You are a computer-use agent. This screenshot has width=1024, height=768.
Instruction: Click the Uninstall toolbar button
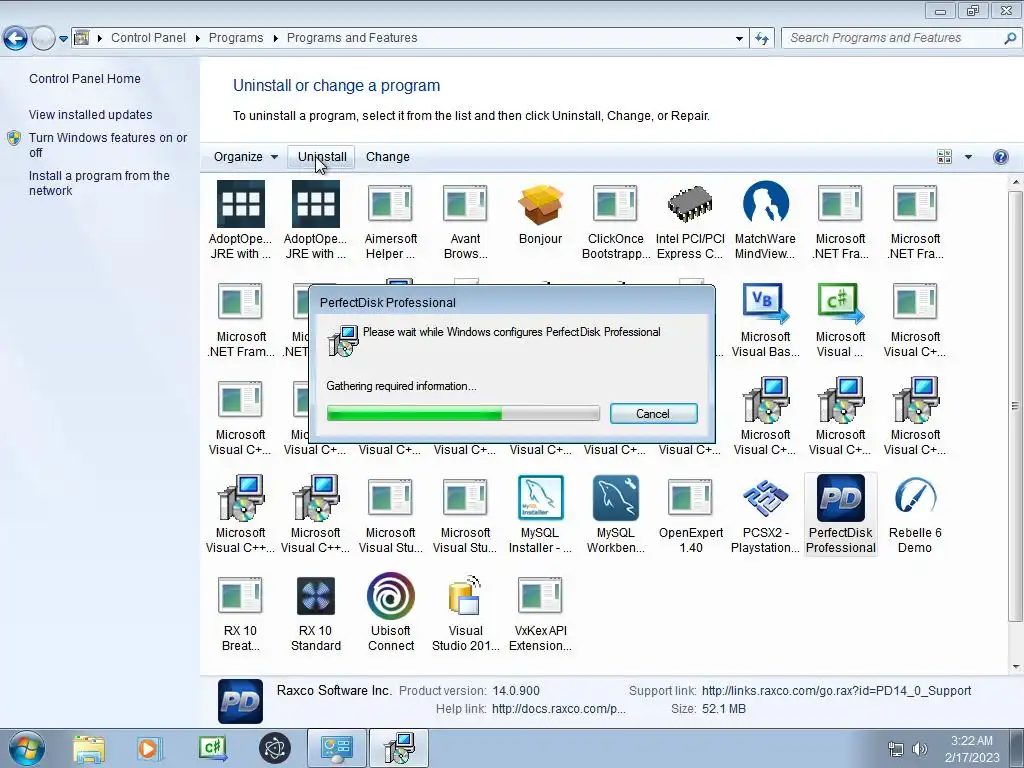[x=321, y=157]
